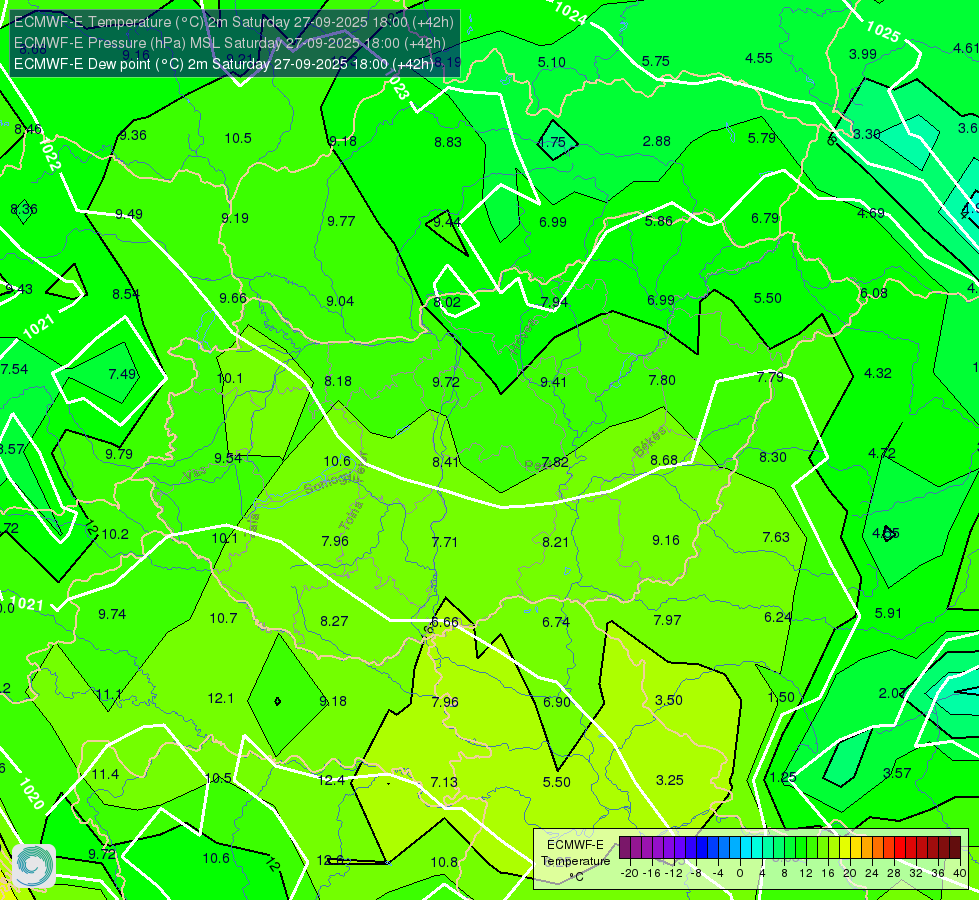Click the 7.71 dew point value
The height and width of the screenshot is (900, 979).
pos(445,541)
